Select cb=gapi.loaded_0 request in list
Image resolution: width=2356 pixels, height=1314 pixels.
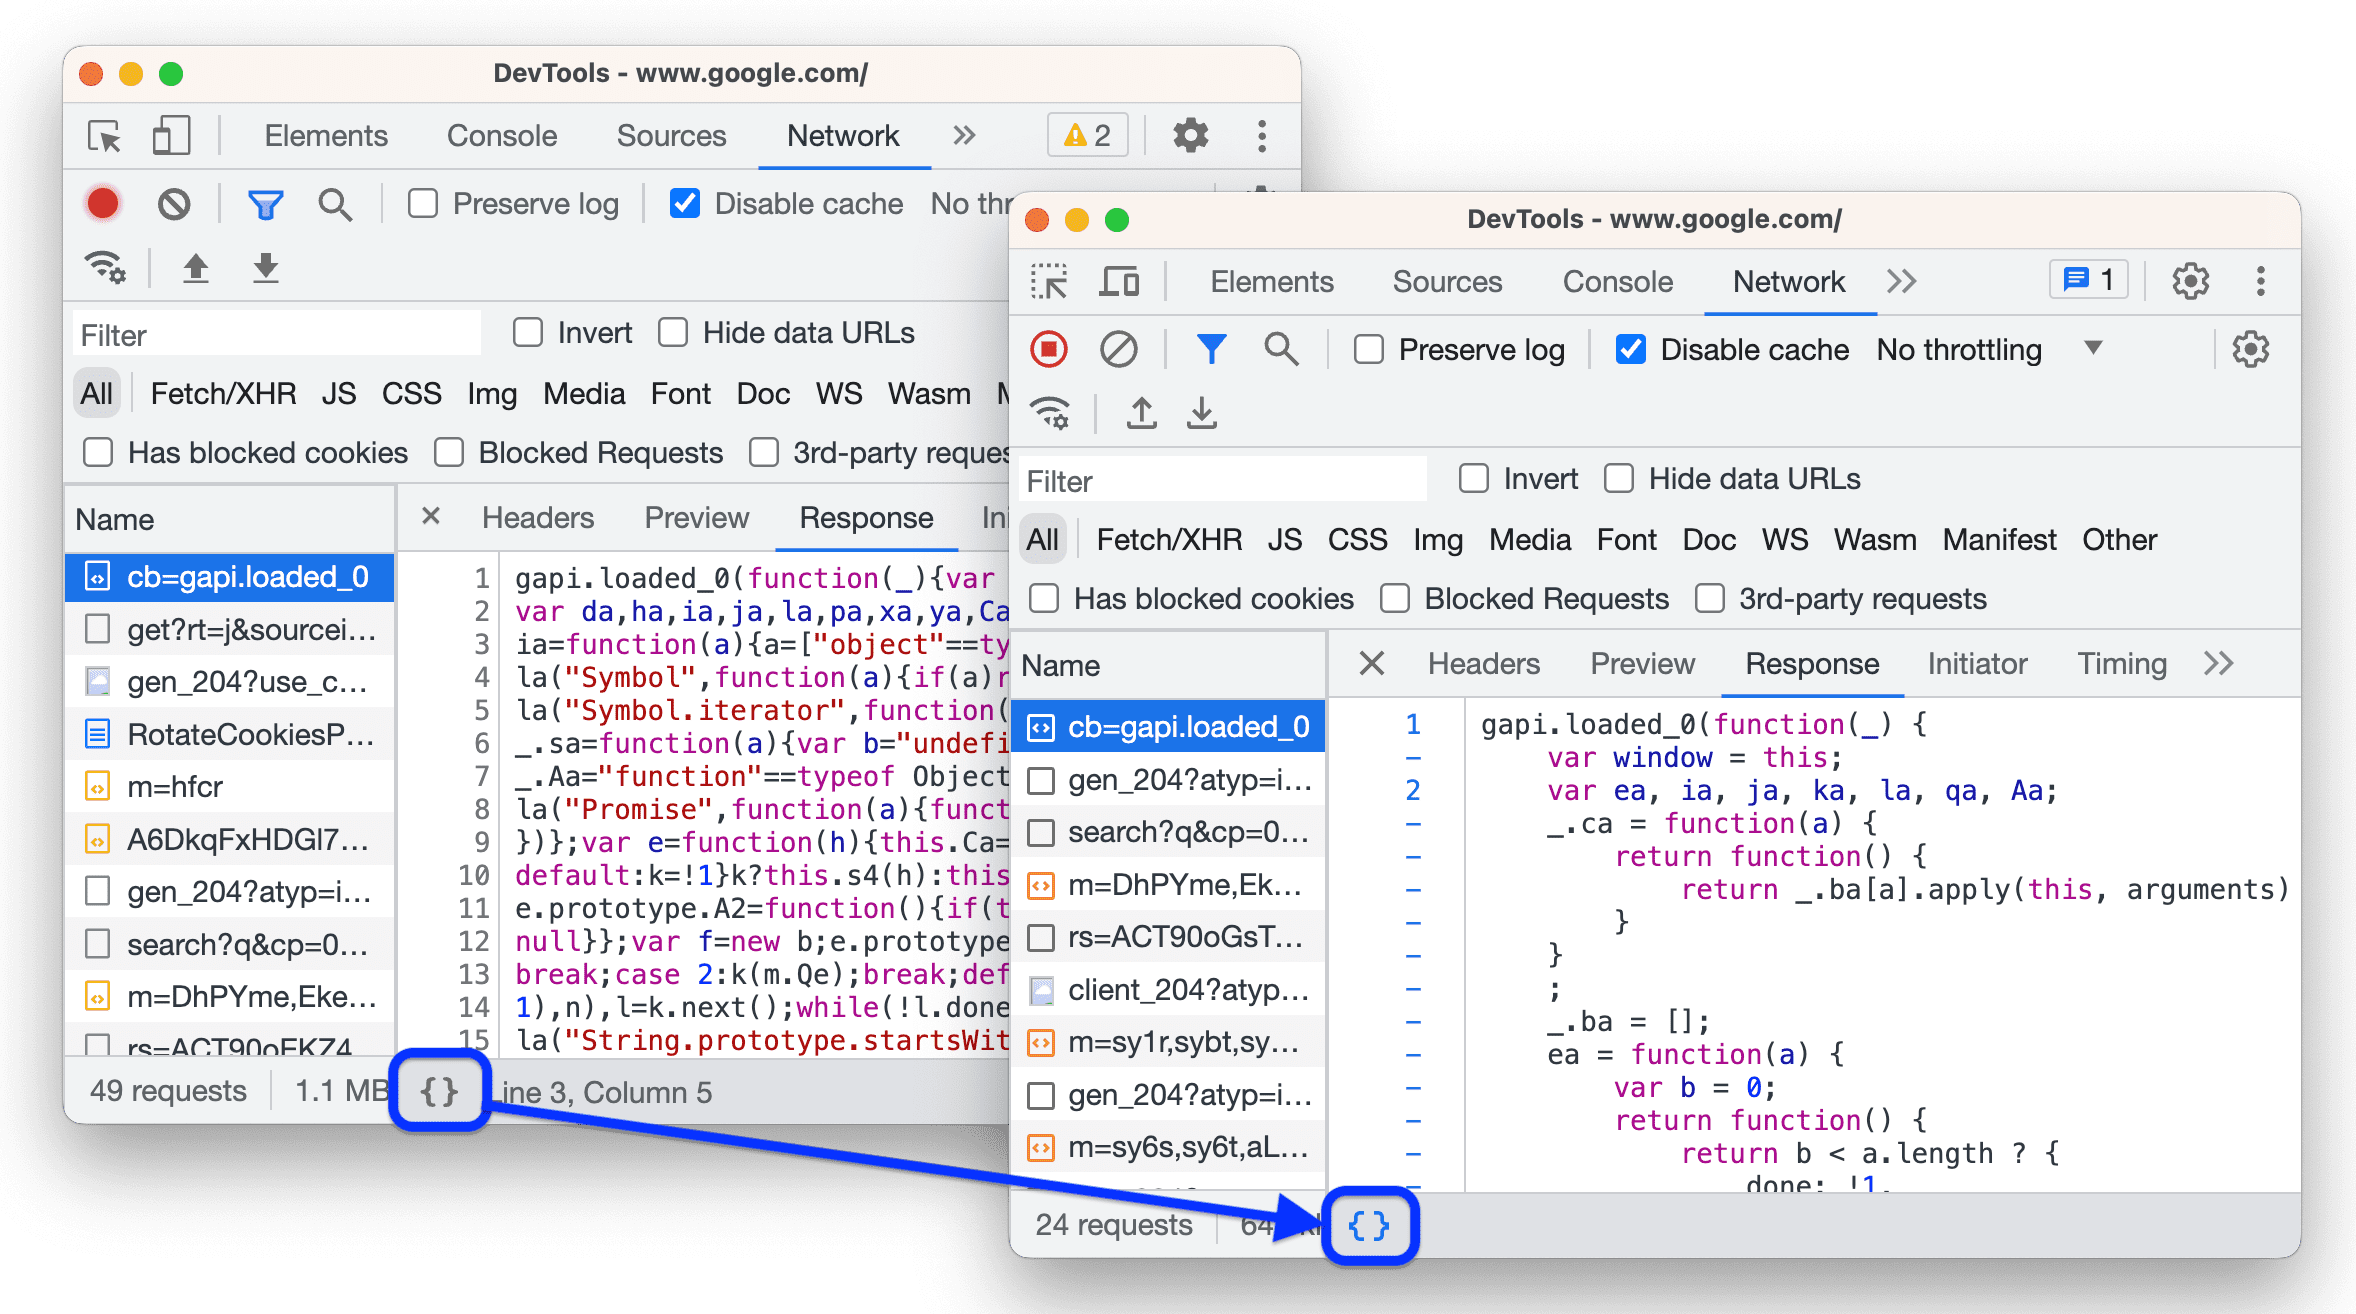tap(1175, 725)
